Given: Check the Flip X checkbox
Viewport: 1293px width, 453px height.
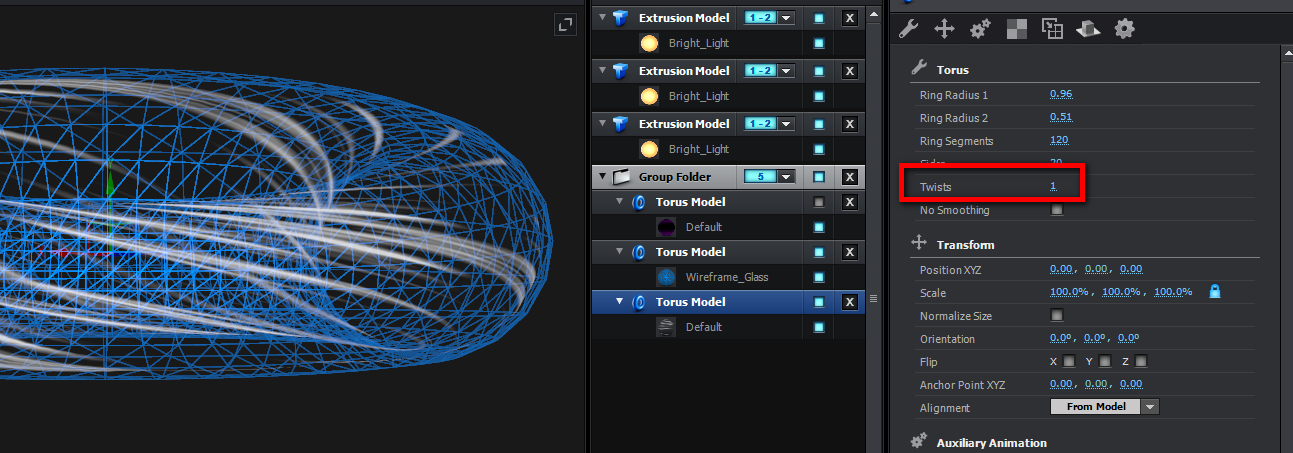Looking at the screenshot, I should tap(1069, 361).
